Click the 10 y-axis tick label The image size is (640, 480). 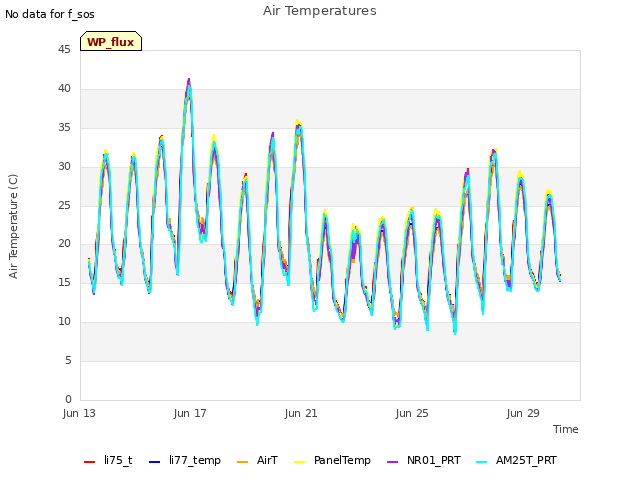pyautogui.click(x=64, y=321)
